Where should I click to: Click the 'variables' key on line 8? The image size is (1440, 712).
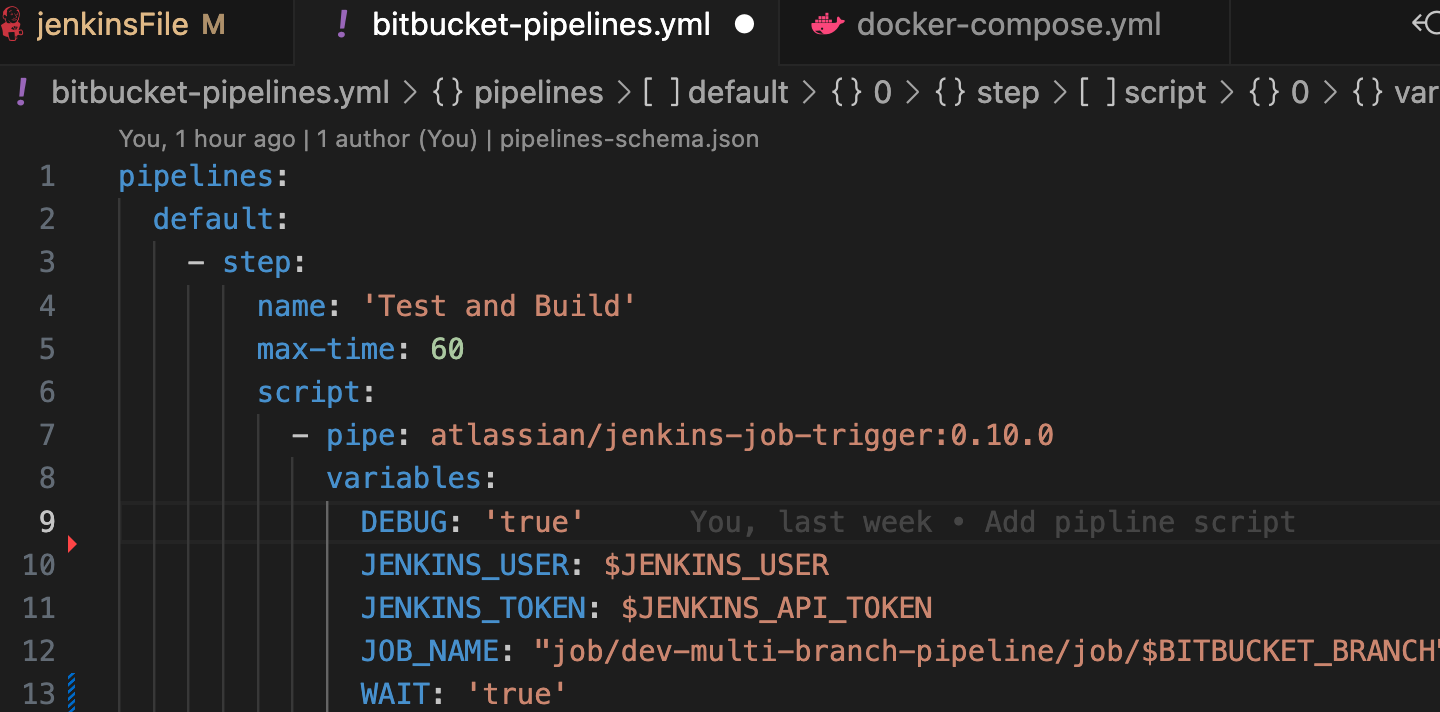404,478
